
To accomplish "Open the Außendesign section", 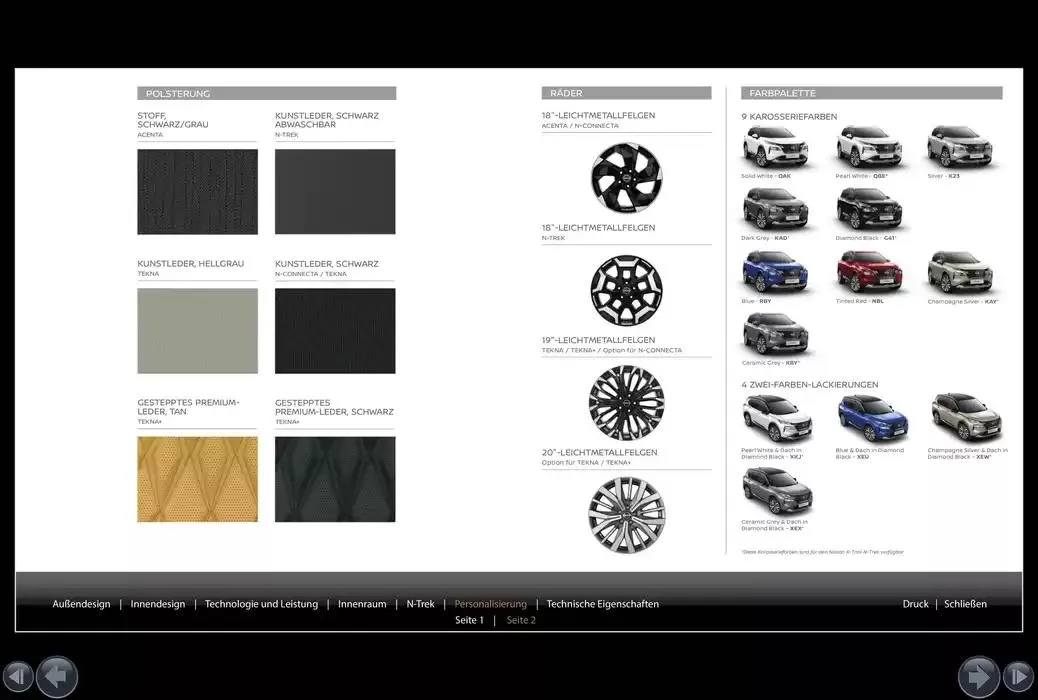I will (81, 604).
